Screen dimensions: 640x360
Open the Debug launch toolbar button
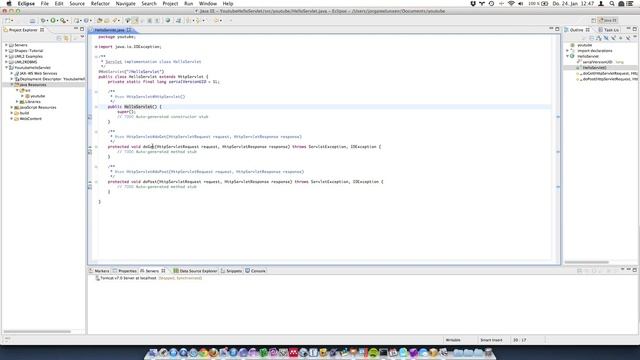[x=43, y=20]
